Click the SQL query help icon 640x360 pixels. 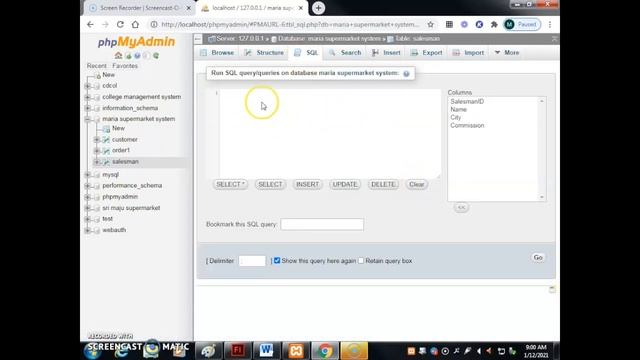[x=406, y=73]
